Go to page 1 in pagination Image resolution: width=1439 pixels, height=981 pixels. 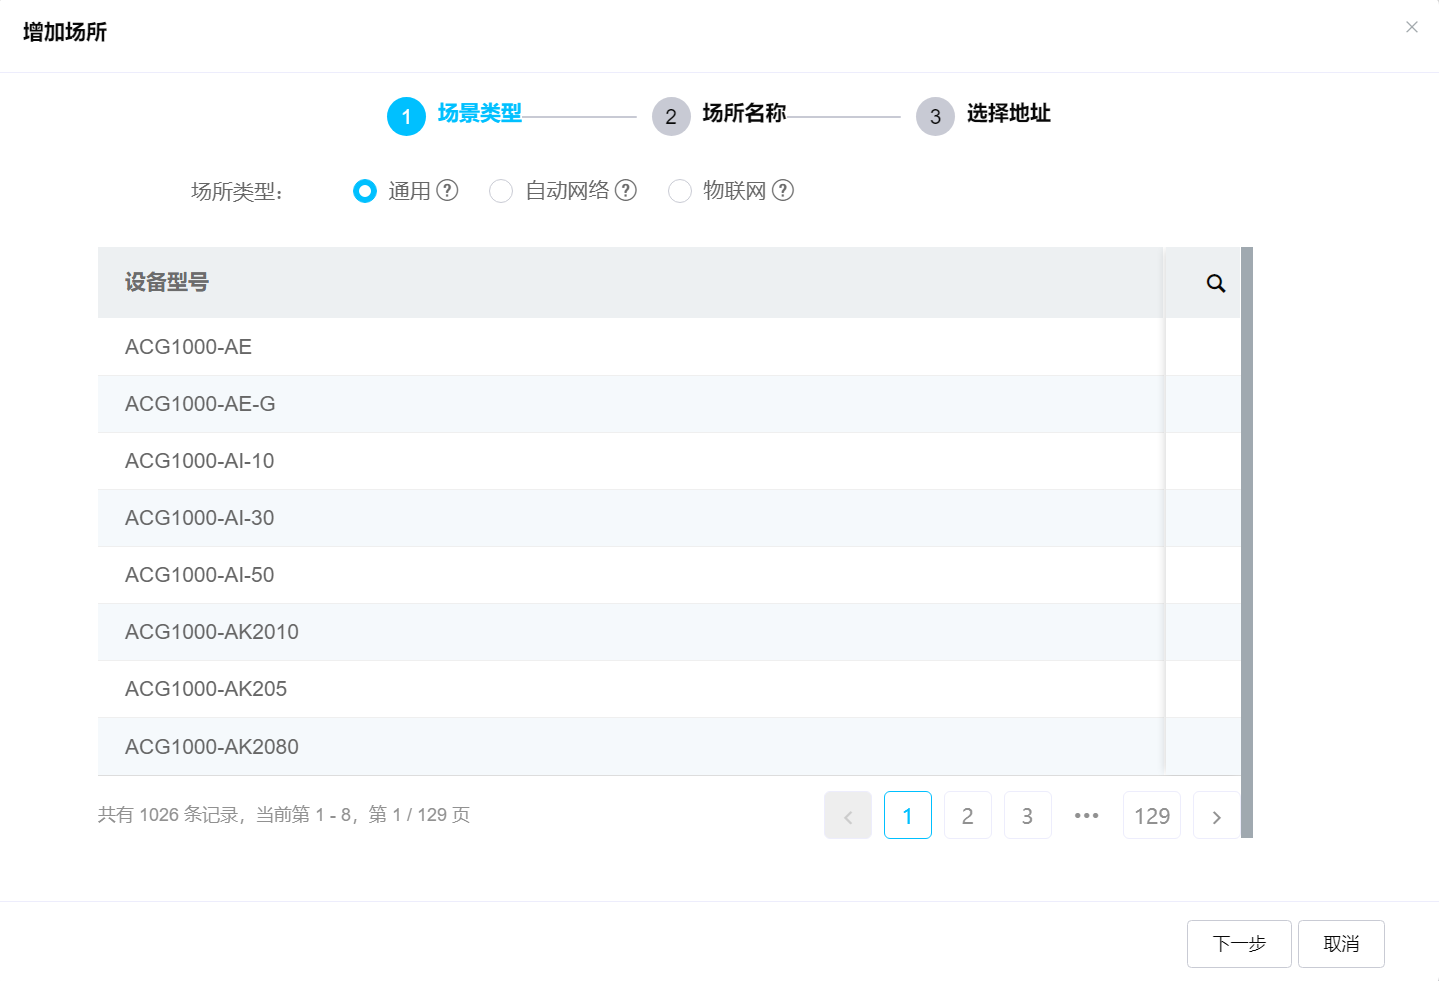(x=908, y=816)
